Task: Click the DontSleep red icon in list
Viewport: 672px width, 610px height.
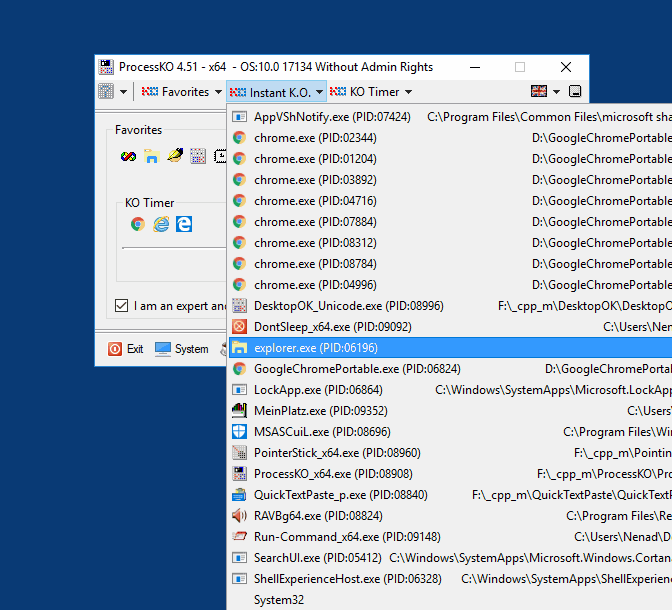Action: 239,327
